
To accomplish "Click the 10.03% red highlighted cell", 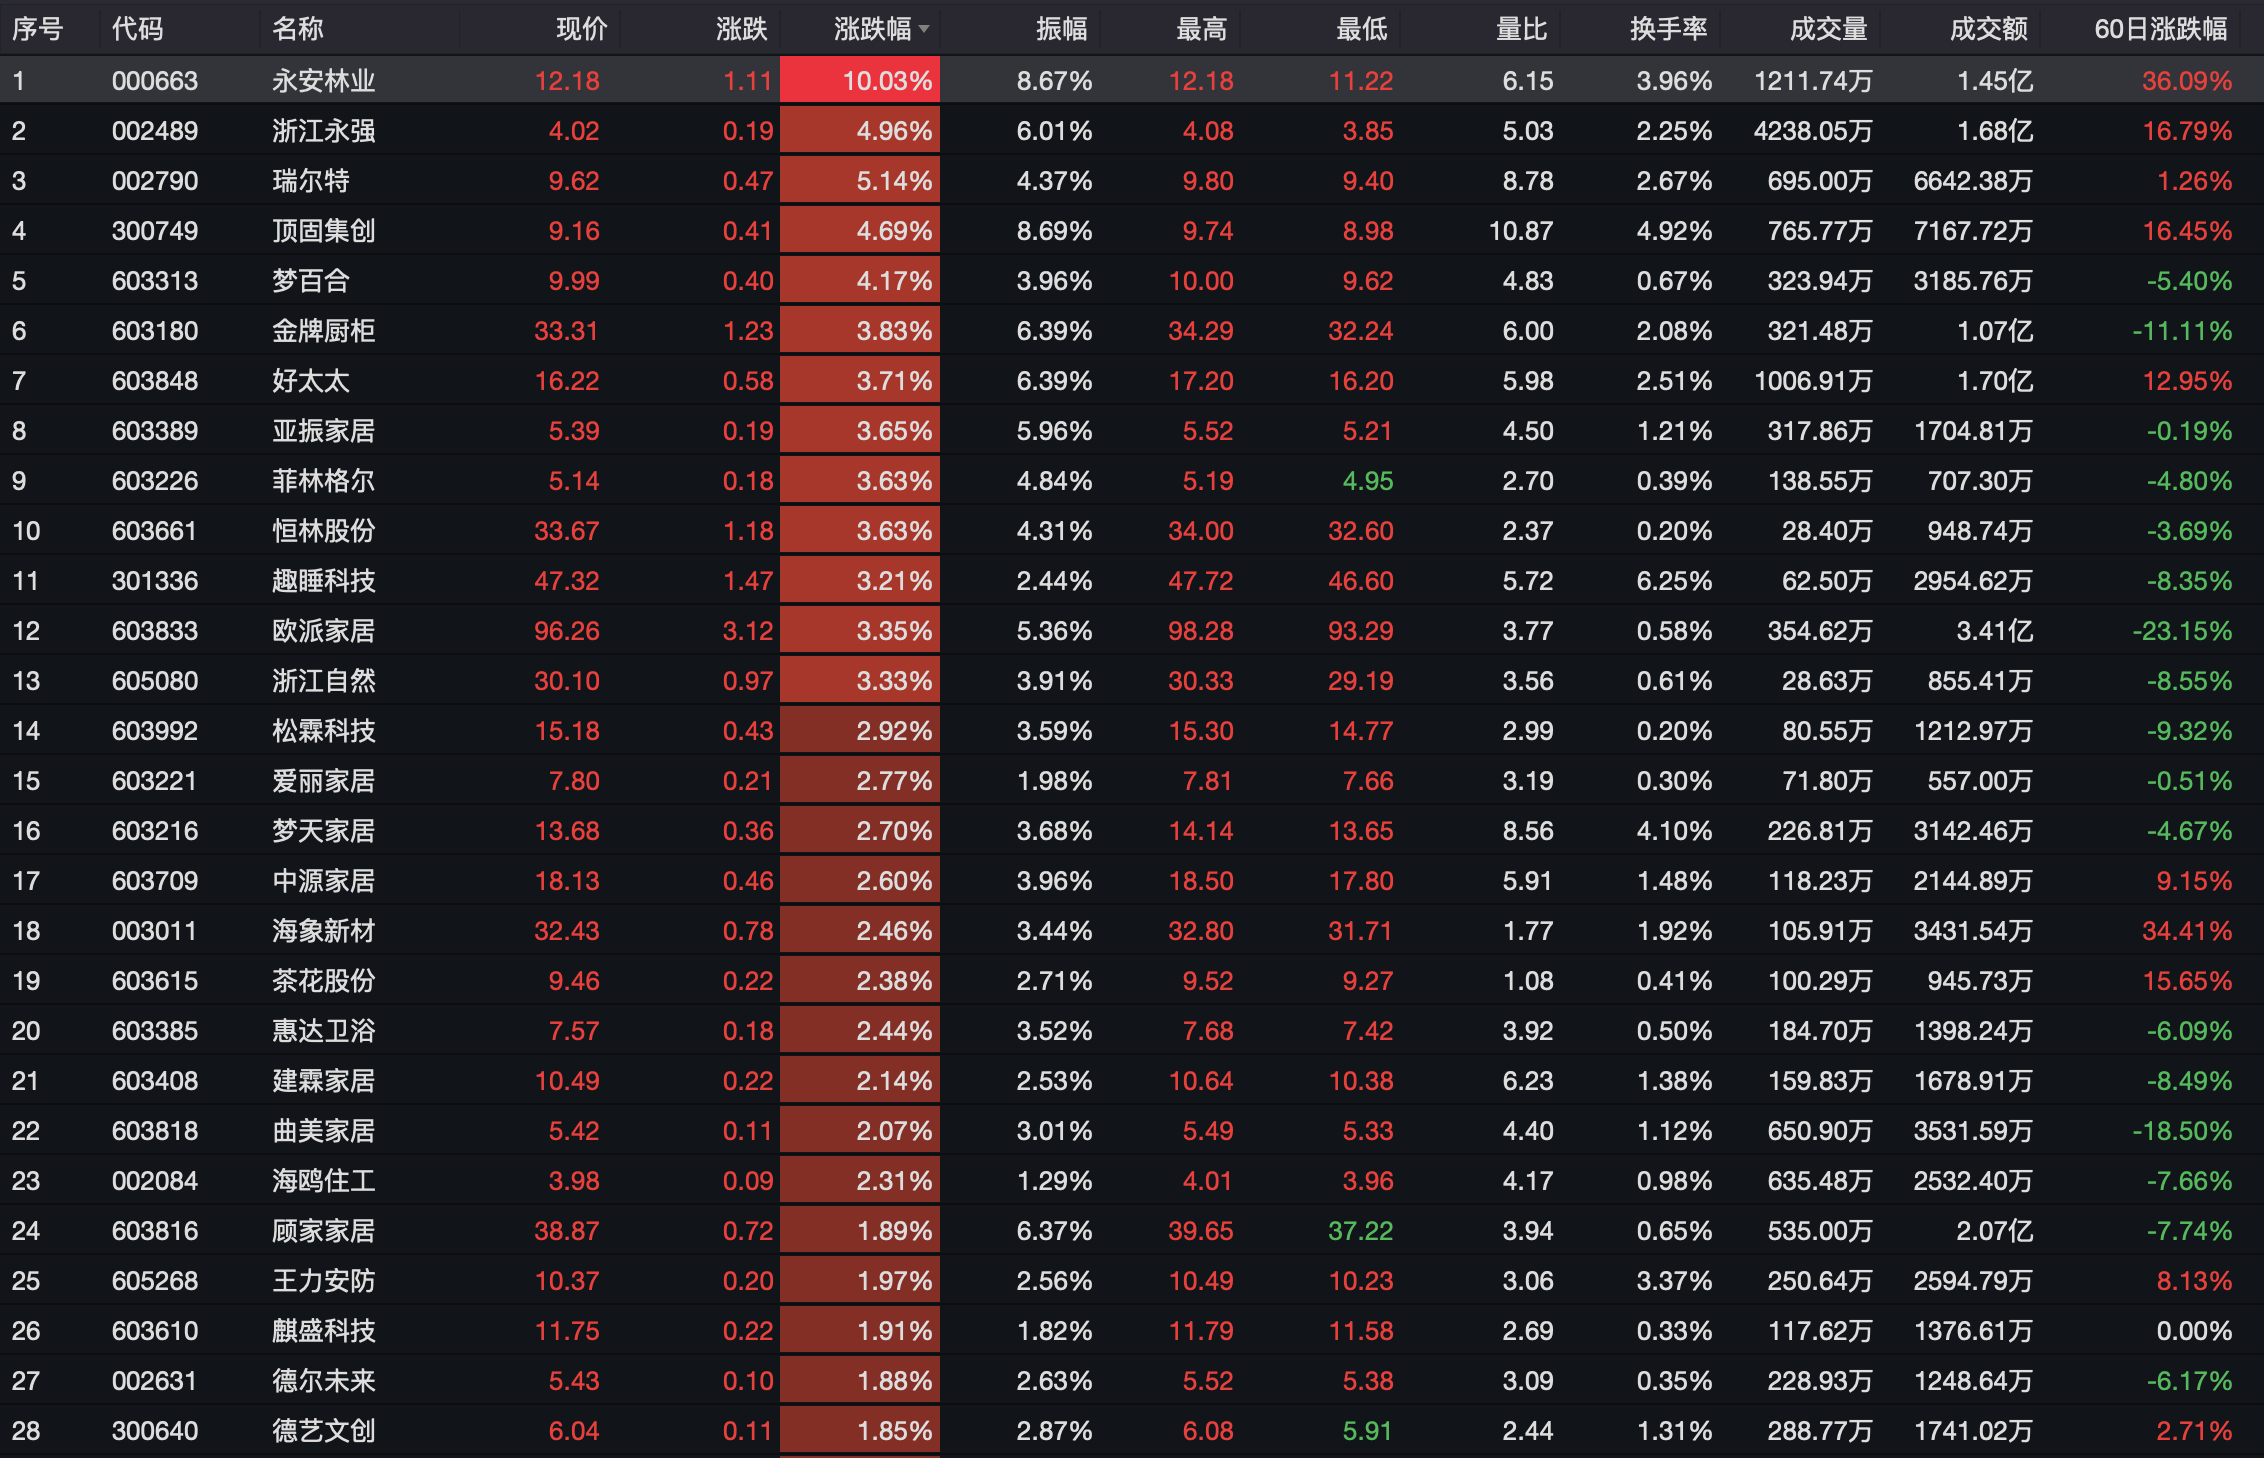I will [x=861, y=81].
